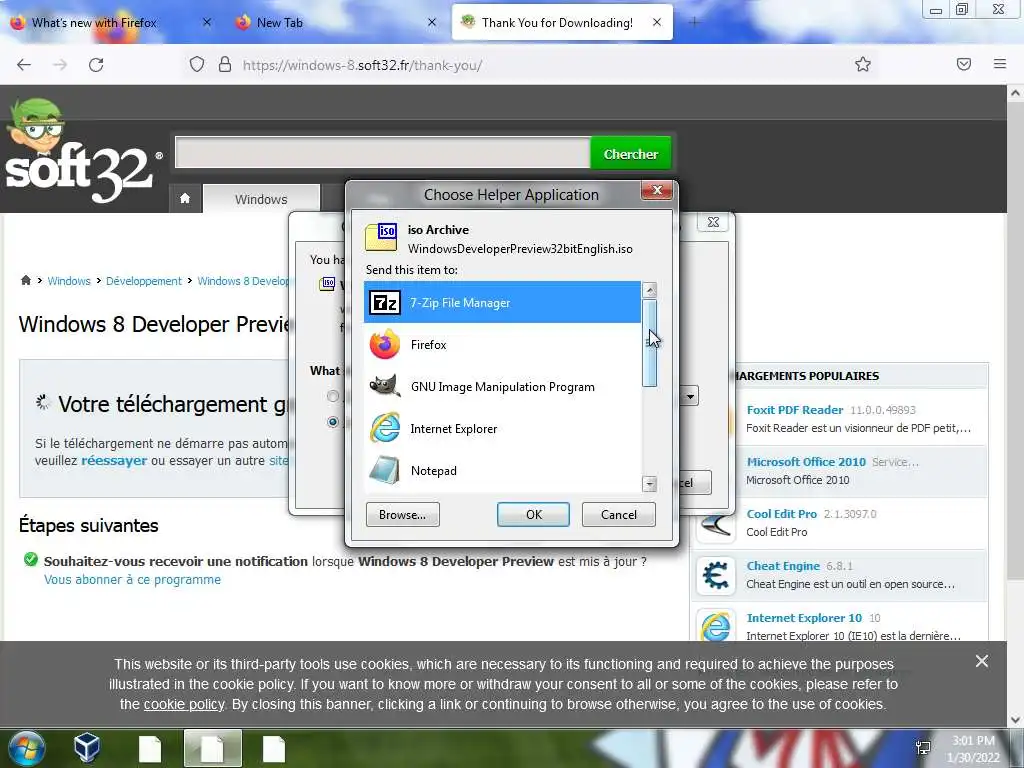The width and height of the screenshot is (1024, 768).
Task: Select the checked radio button in download dialog
Action: (x=332, y=422)
